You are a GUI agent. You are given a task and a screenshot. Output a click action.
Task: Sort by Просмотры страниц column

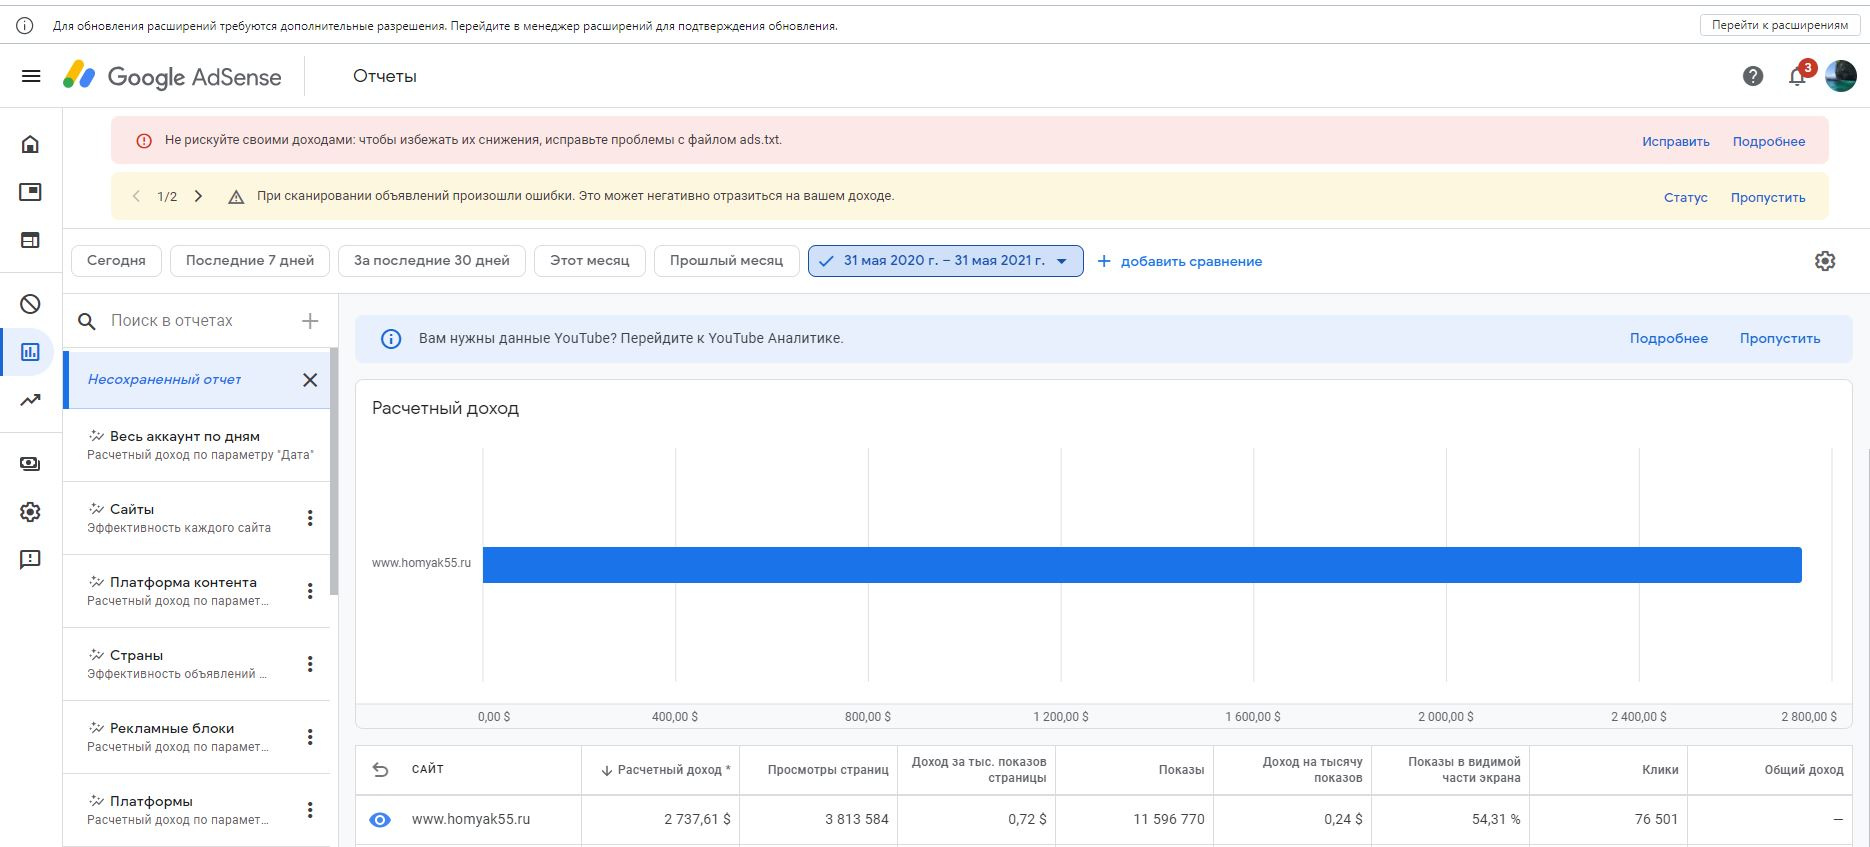(x=828, y=770)
